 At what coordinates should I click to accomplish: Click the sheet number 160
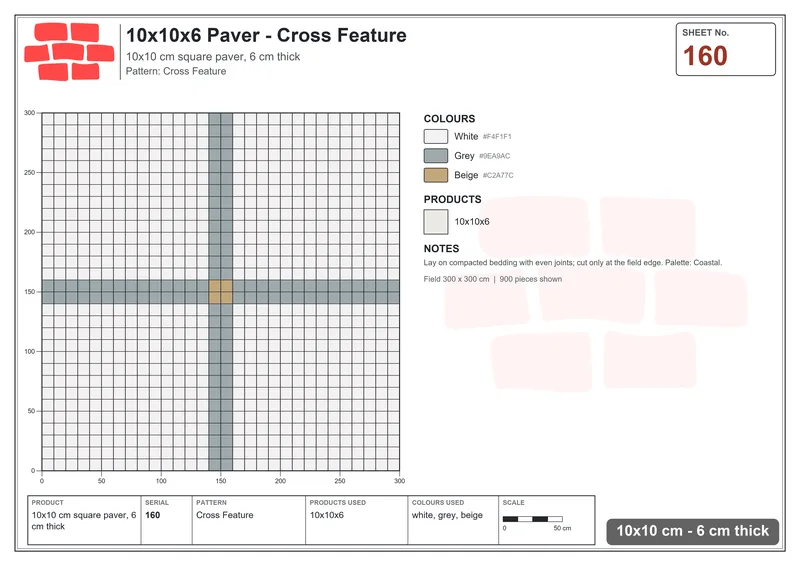(x=705, y=56)
